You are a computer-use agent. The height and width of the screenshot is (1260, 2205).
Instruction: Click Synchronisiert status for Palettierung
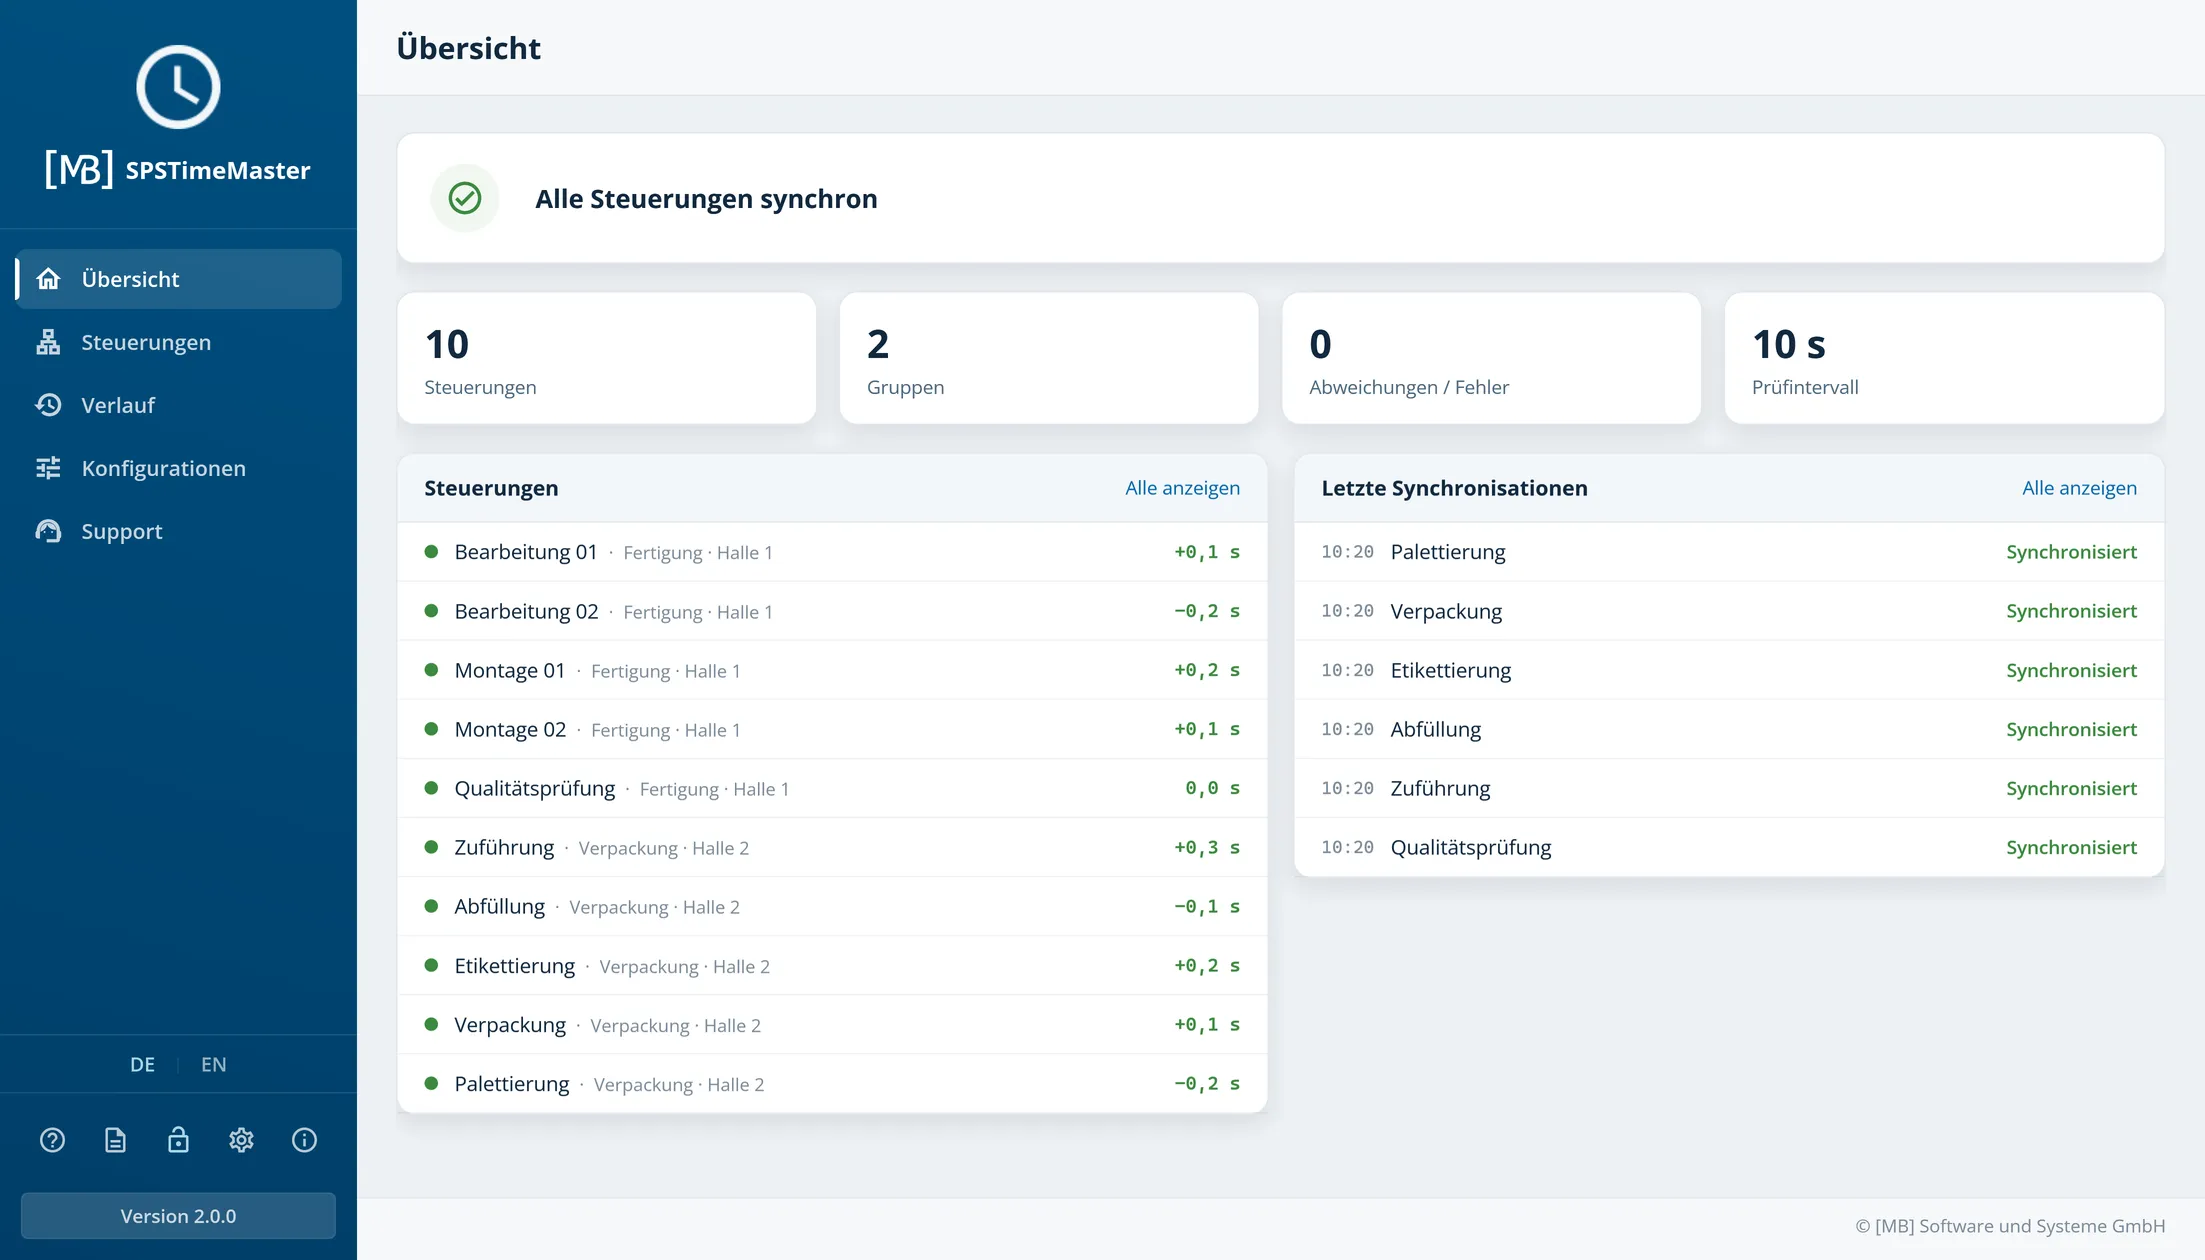[2071, 552]
